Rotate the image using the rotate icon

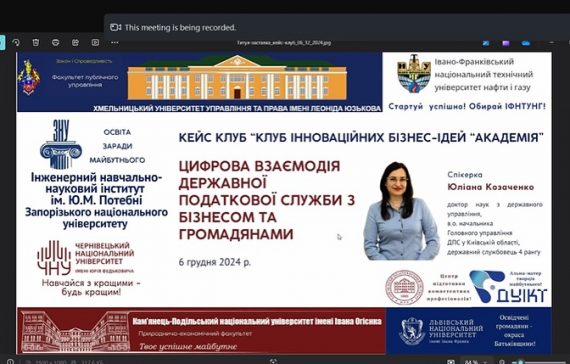click(x=16, y=43)
